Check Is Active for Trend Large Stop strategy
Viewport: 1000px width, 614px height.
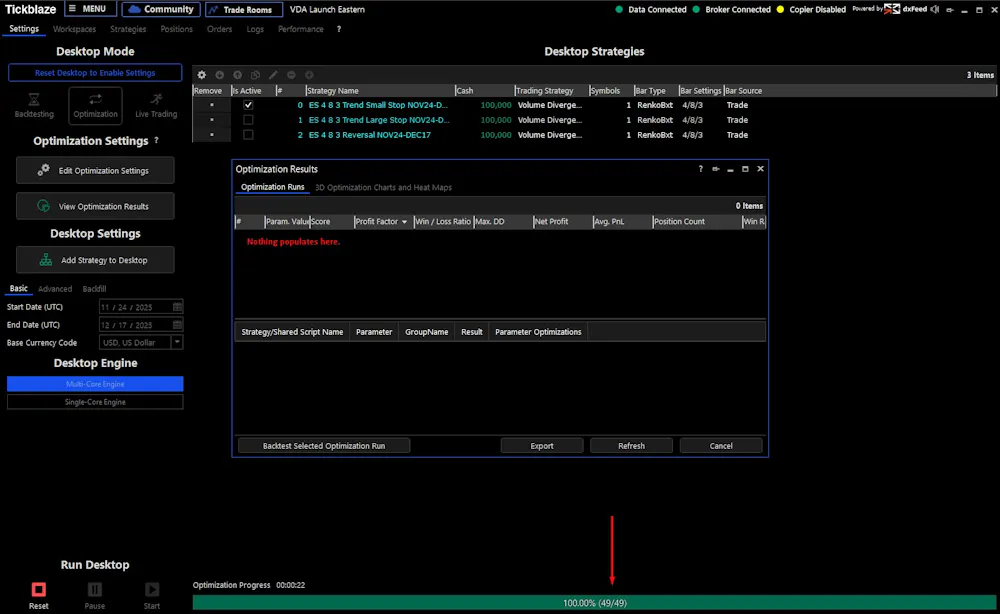[x=248, y=120]
